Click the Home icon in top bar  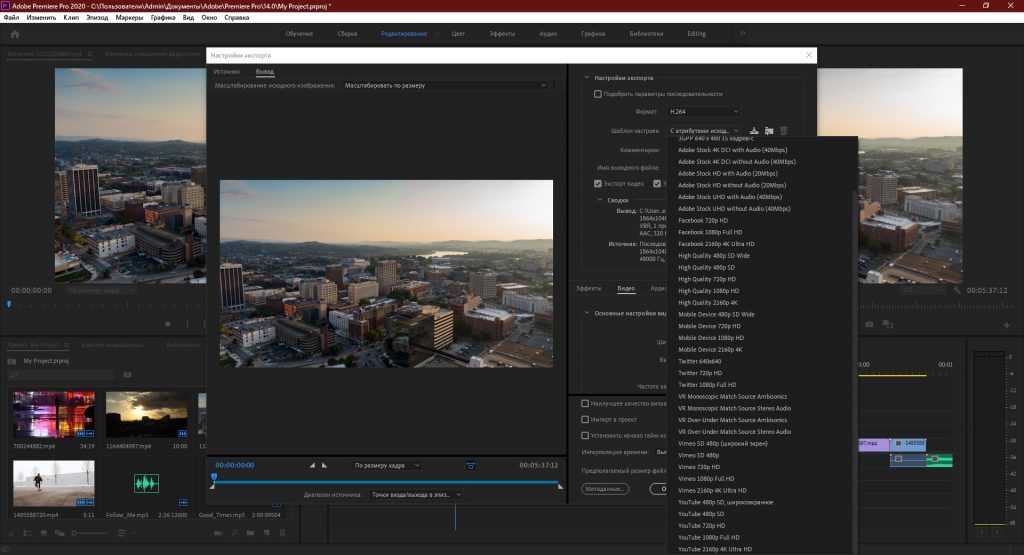(x=15, y=34)
